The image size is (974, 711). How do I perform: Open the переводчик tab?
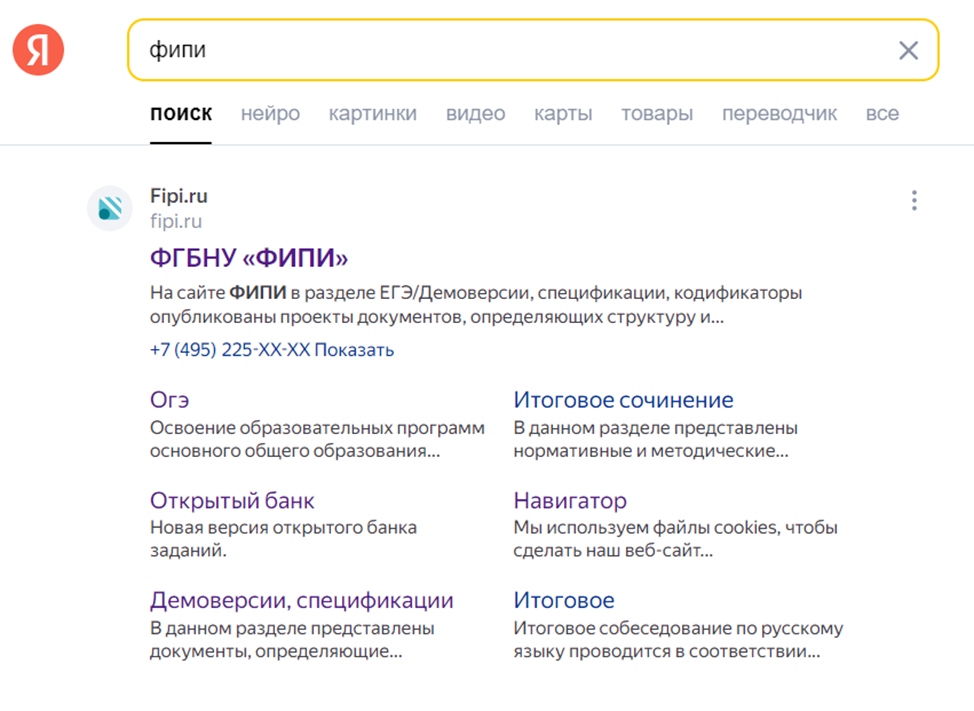tap(779, 114)
